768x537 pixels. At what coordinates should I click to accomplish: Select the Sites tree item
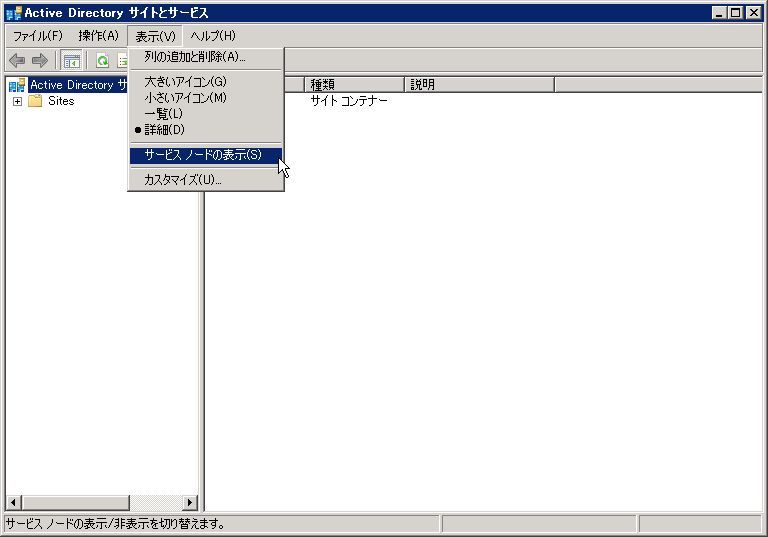click(61, 101)
